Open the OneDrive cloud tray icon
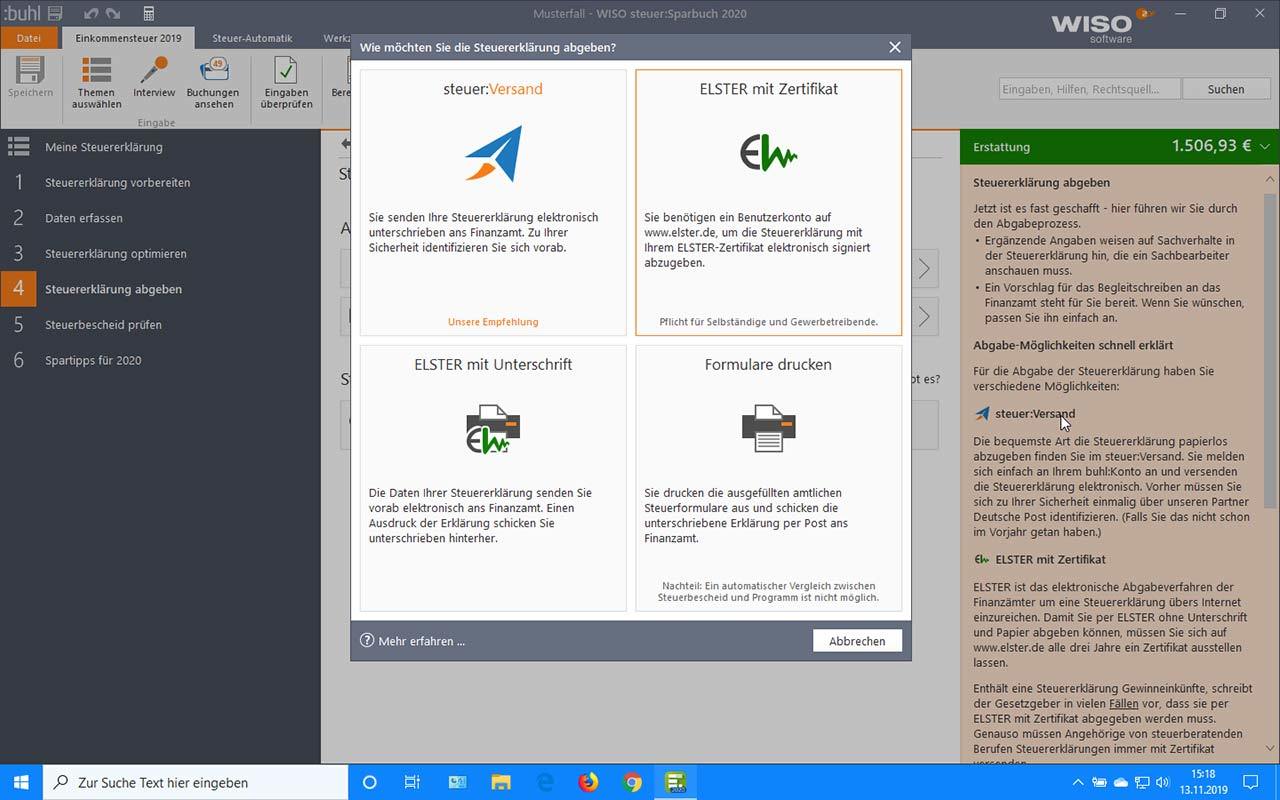 click(x=1121, y=782)
